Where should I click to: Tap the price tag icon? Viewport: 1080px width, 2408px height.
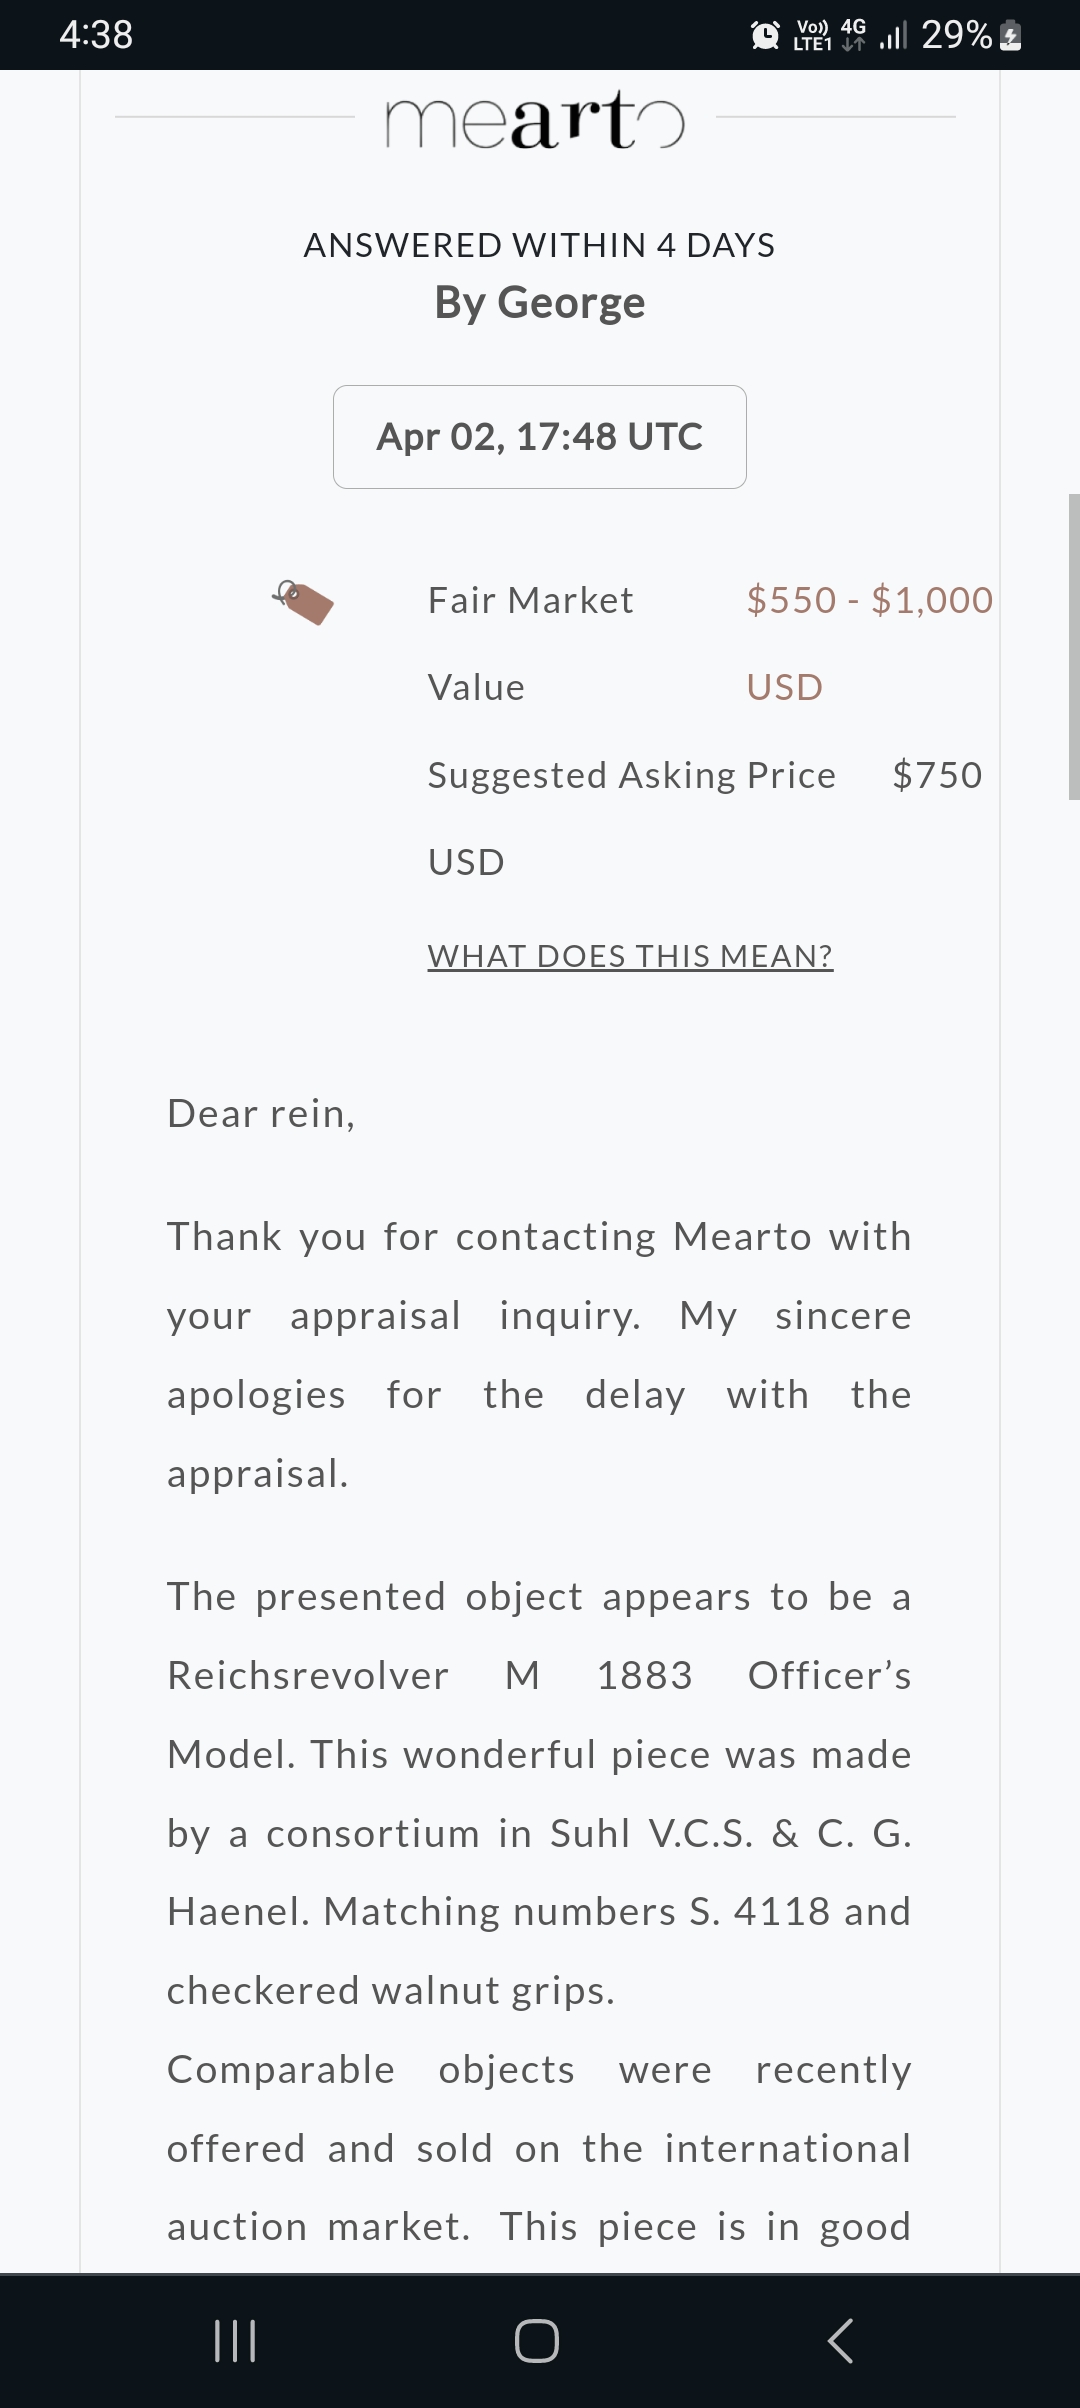point(303,602)
